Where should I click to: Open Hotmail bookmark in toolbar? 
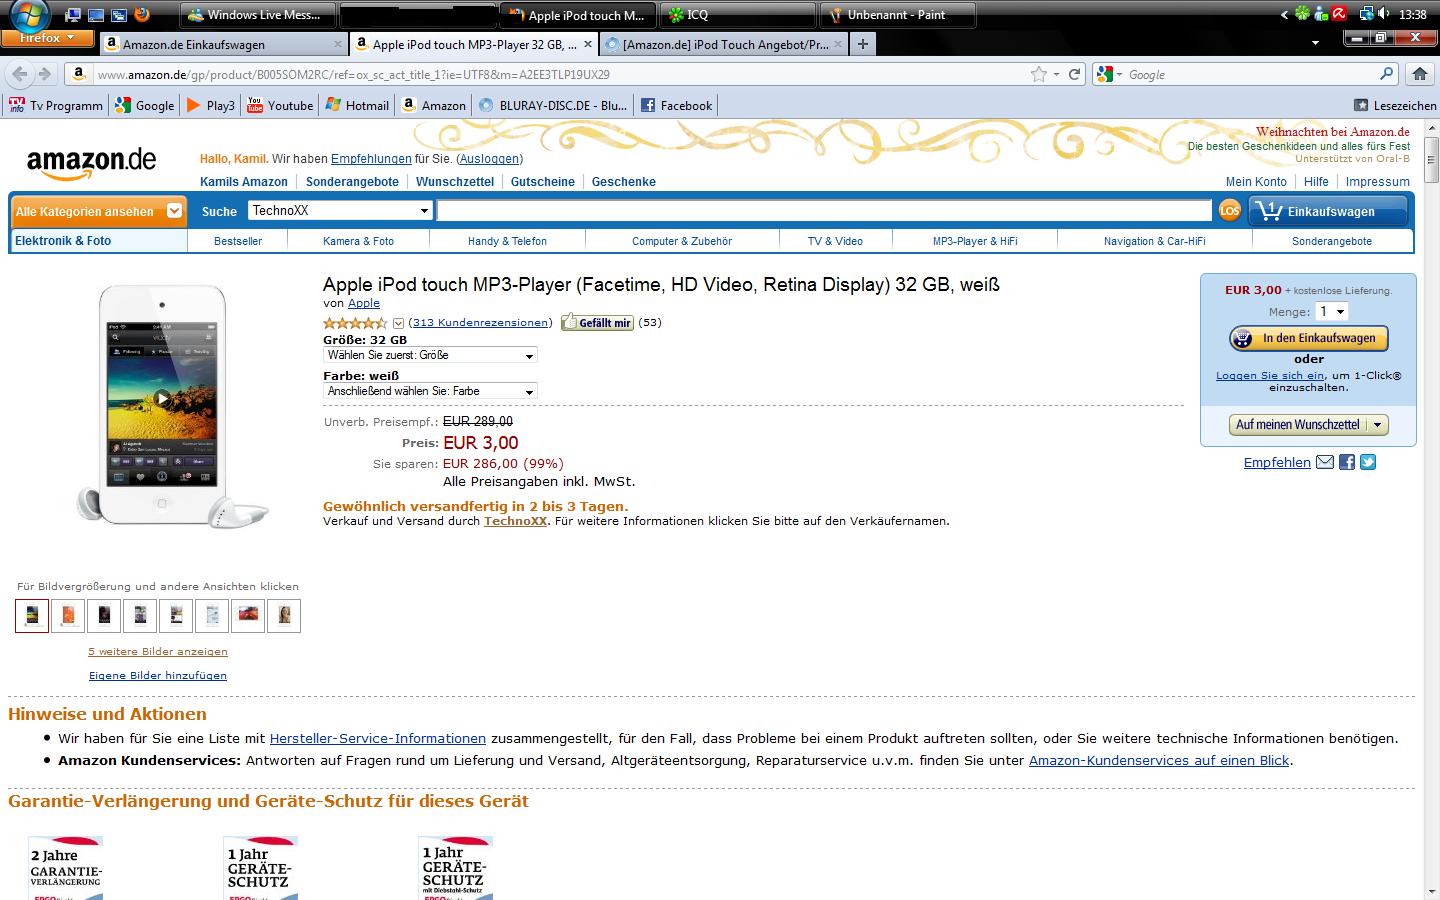pyautogui.click(x=357, y=105)
